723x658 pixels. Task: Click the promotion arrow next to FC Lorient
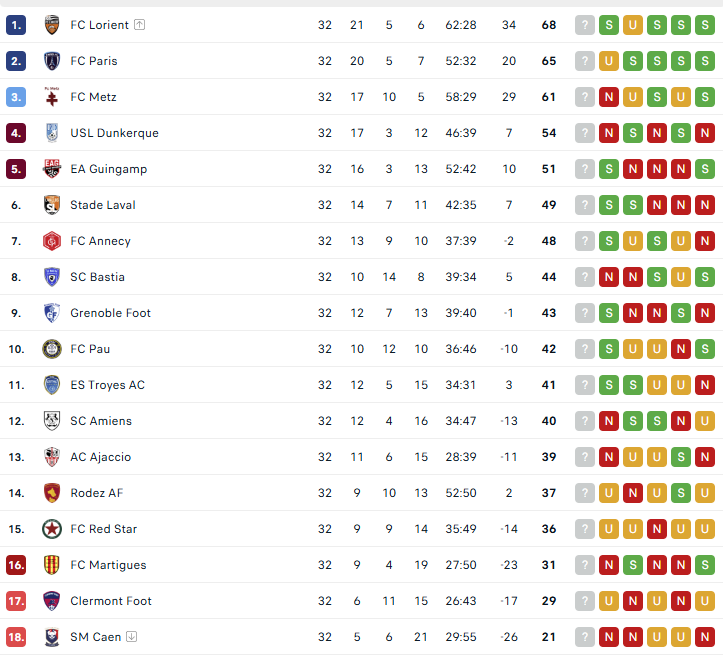[140, 25]
